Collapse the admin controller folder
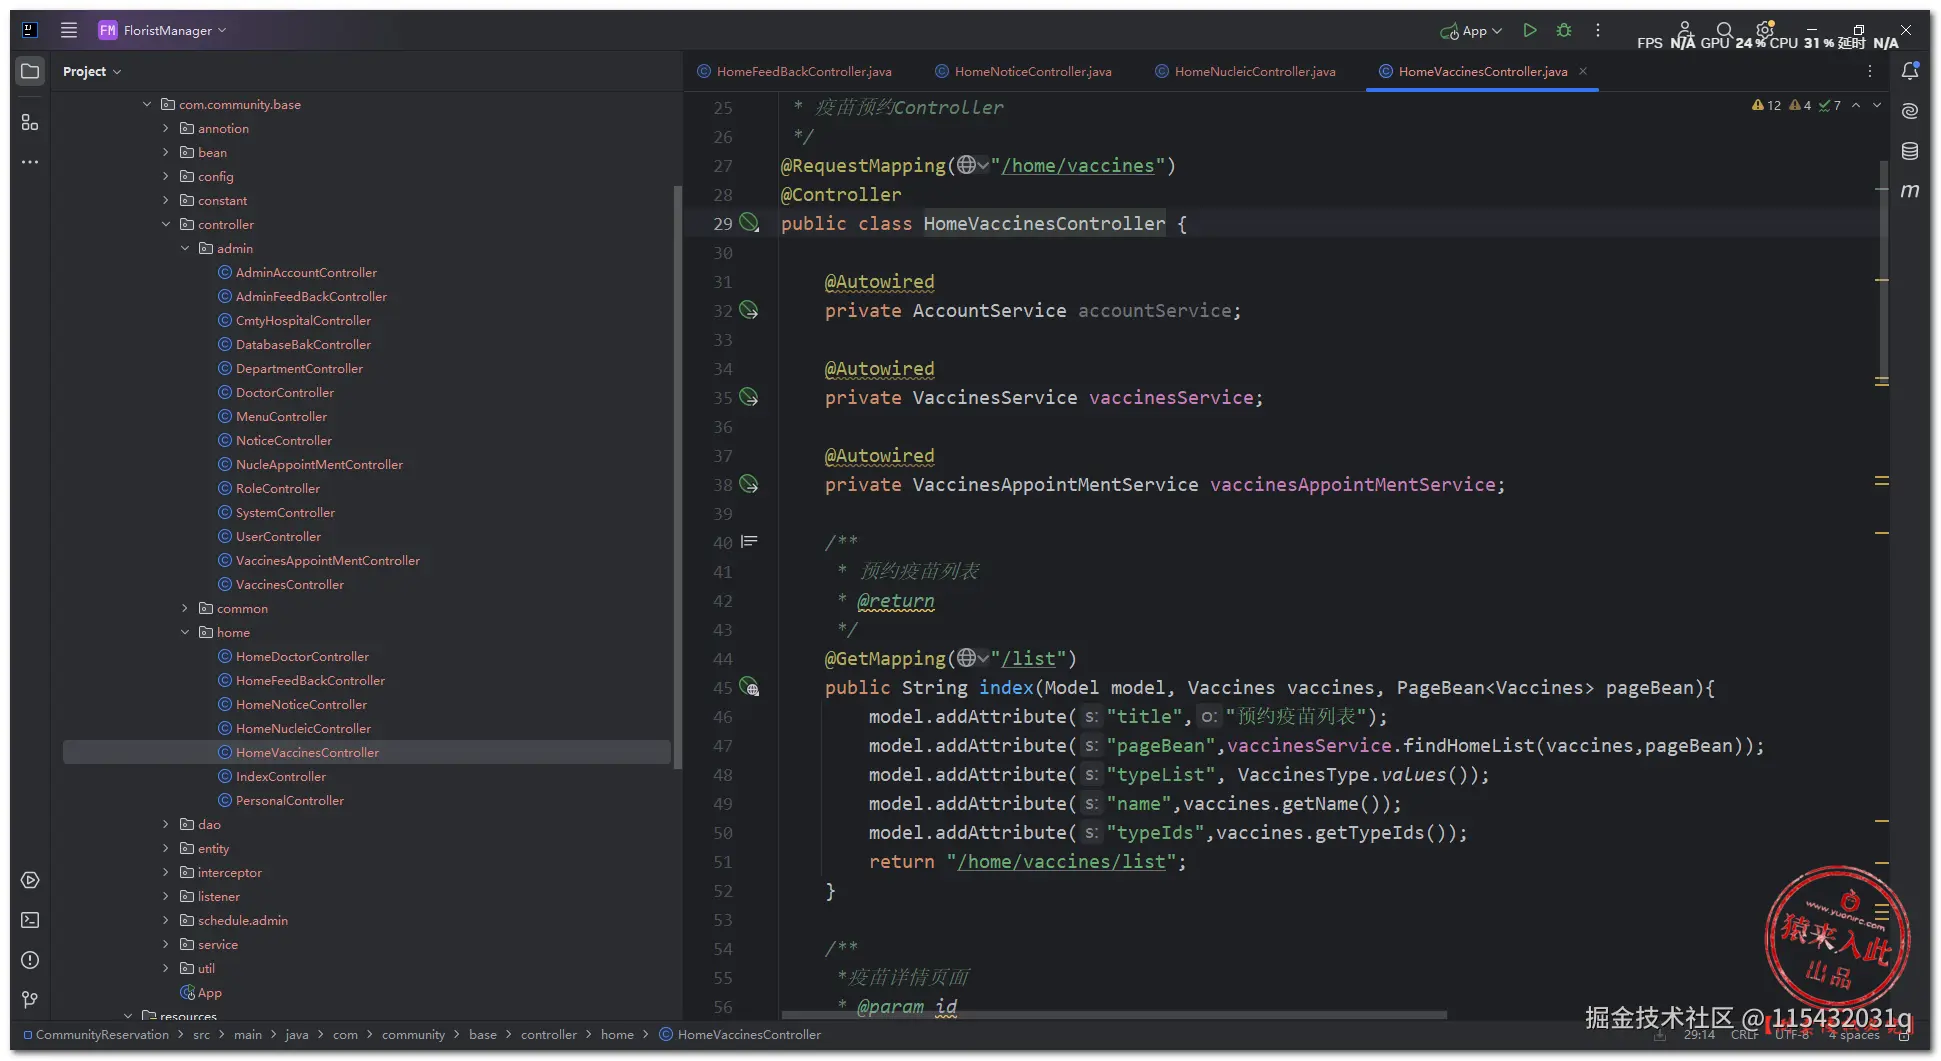 tap(185, 249)
